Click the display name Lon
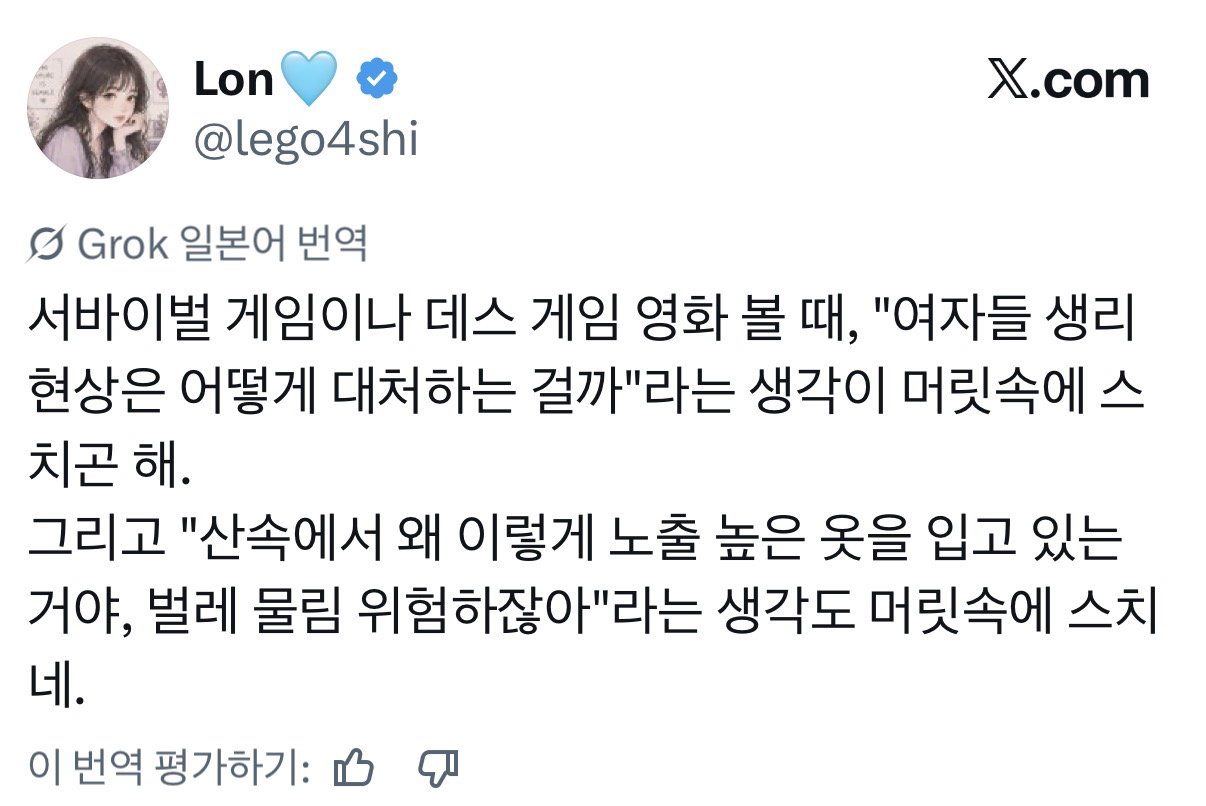The height and width of the screenshot is (806, 1206). 234,80
